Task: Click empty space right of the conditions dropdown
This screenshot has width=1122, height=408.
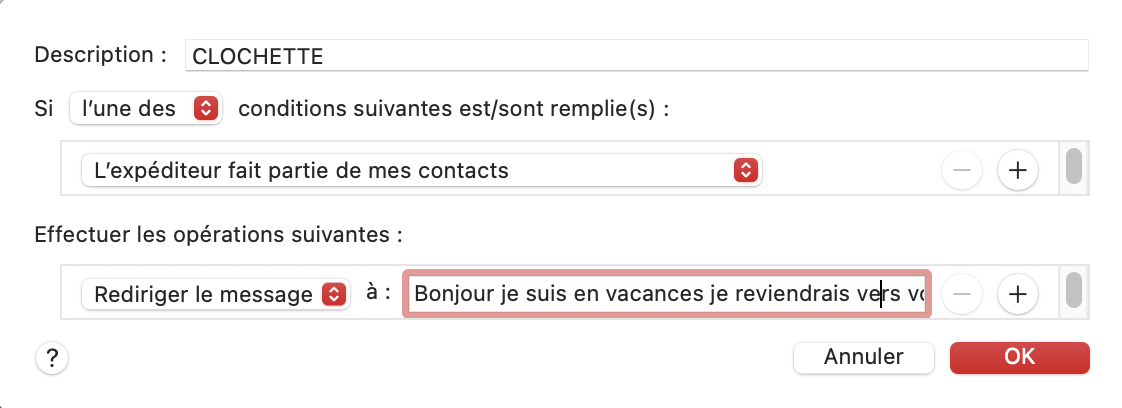Action: pyautogui.click(x=850, y=170)
